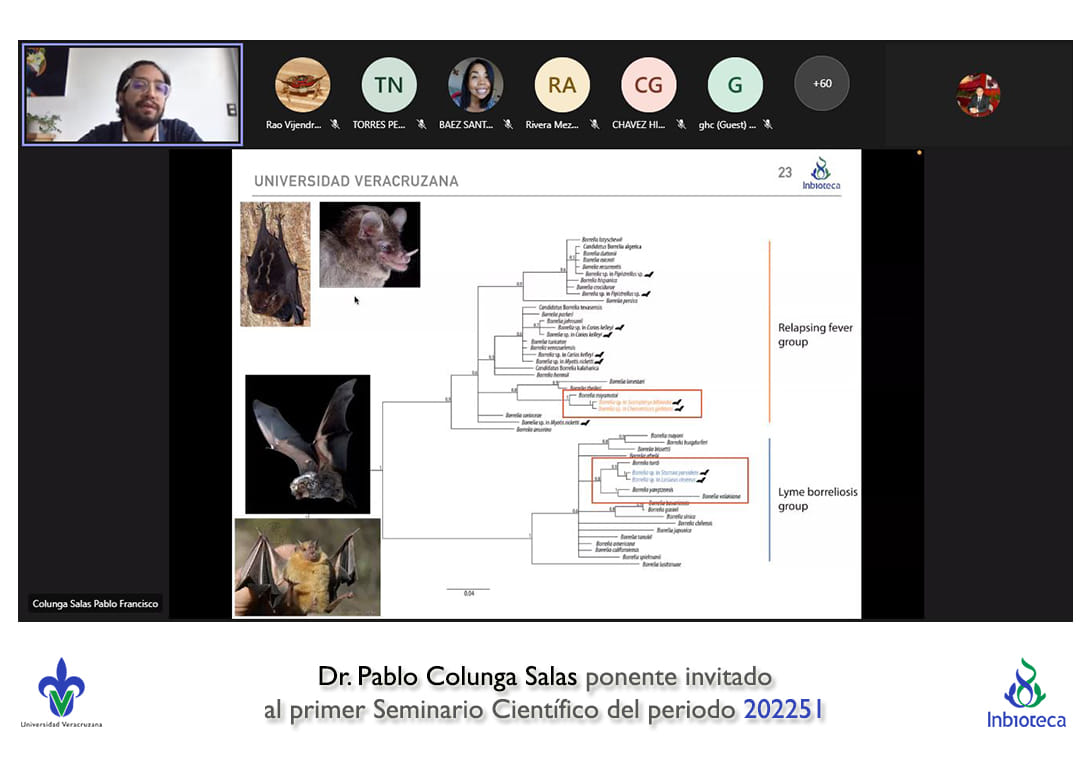Select the G guest participant avatar
The width and height of the screenshot is (1090, 760).
[x=735, y=85]
